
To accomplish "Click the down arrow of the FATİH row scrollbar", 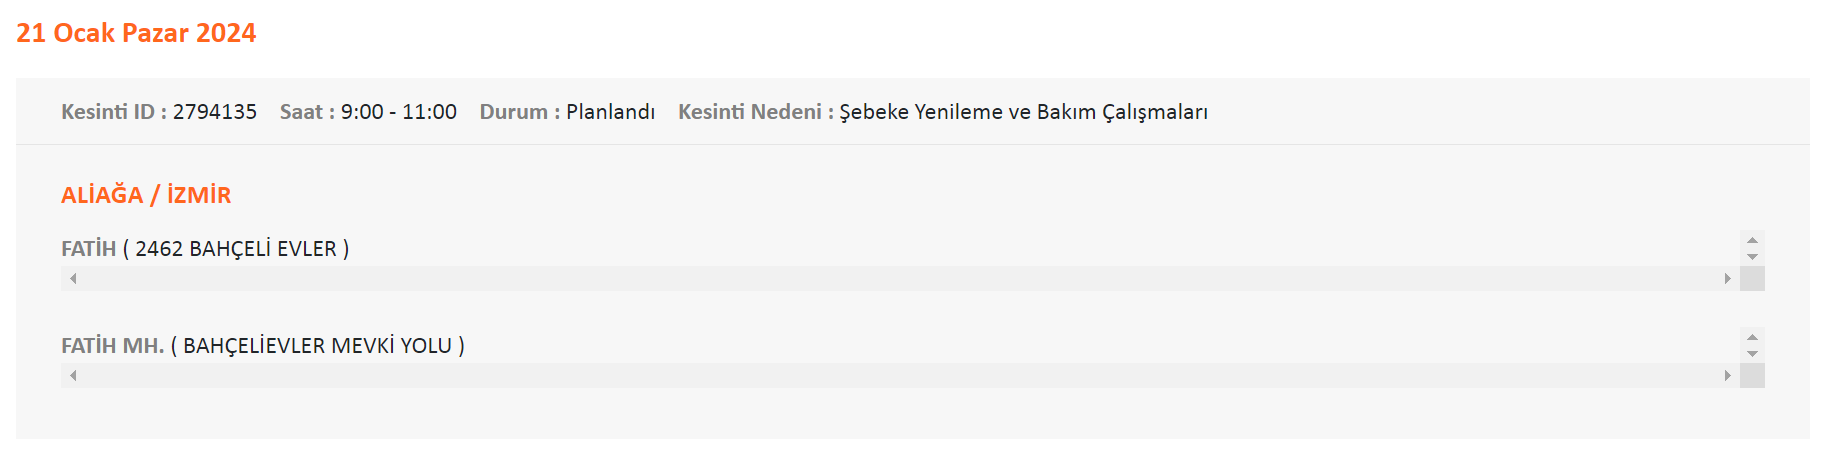I will 1752,257.
